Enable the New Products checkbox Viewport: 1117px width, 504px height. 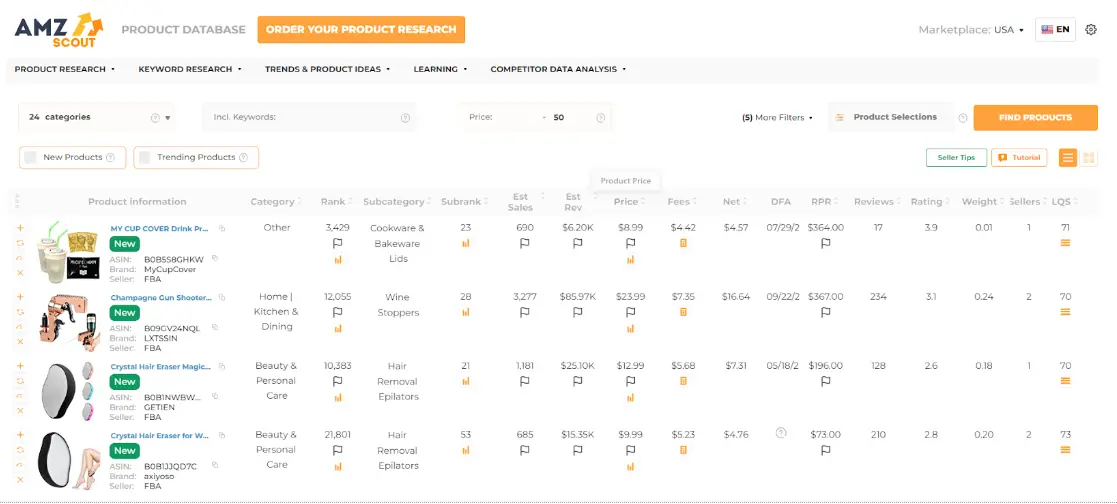click(x=31, y=158)
